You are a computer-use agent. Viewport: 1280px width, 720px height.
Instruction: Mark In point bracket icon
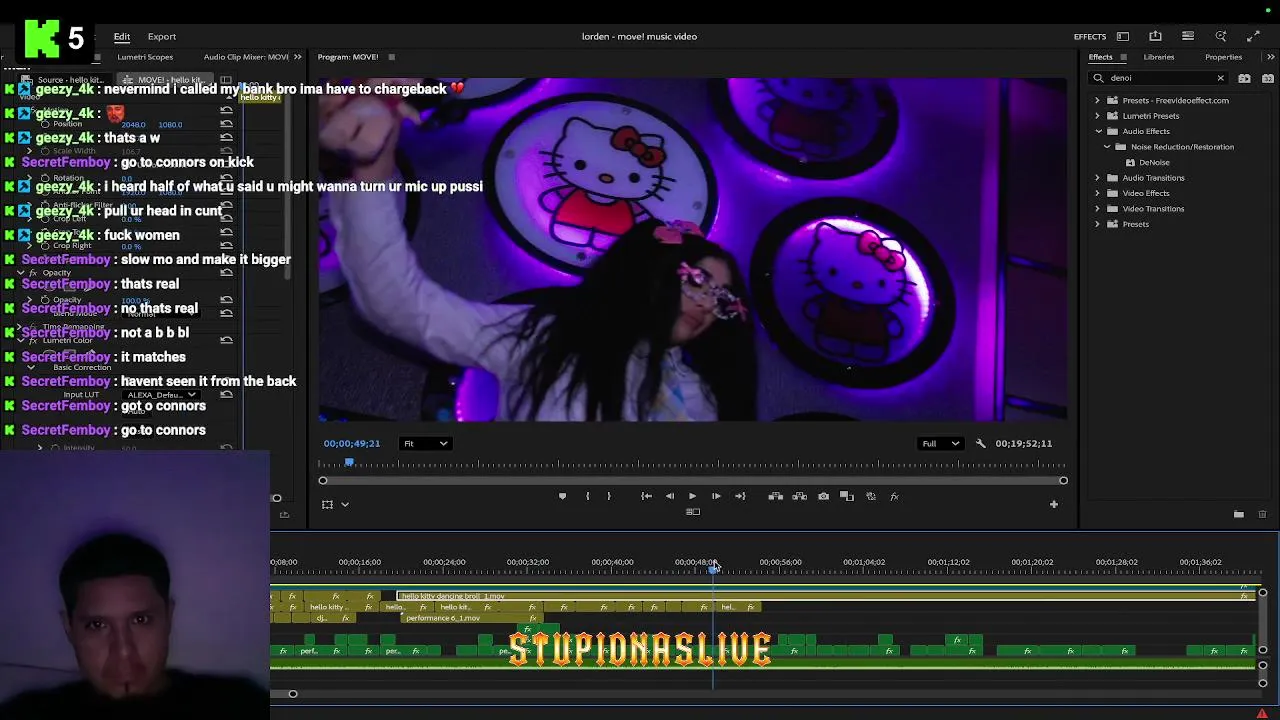point(587,496)
